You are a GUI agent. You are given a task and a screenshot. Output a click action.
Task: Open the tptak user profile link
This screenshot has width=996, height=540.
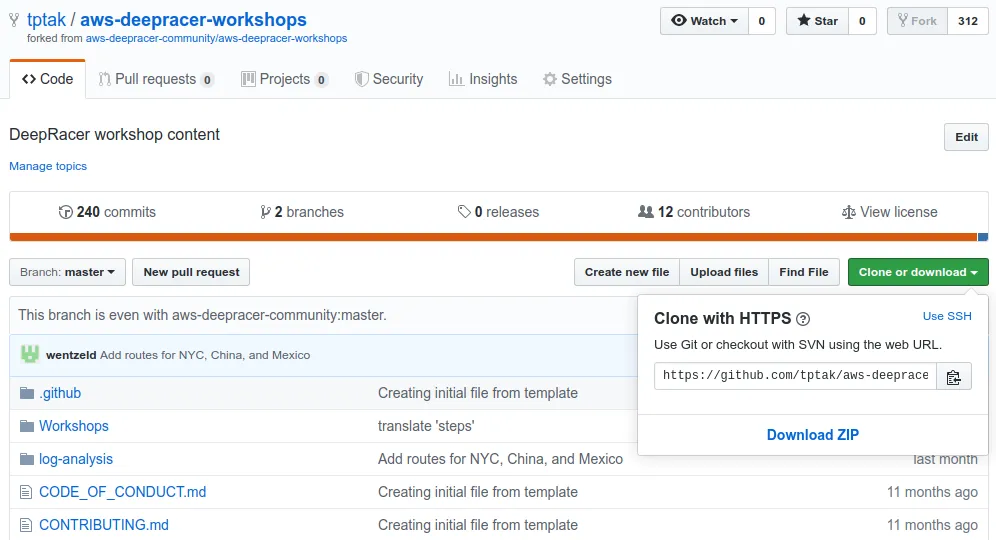[46, 20]
